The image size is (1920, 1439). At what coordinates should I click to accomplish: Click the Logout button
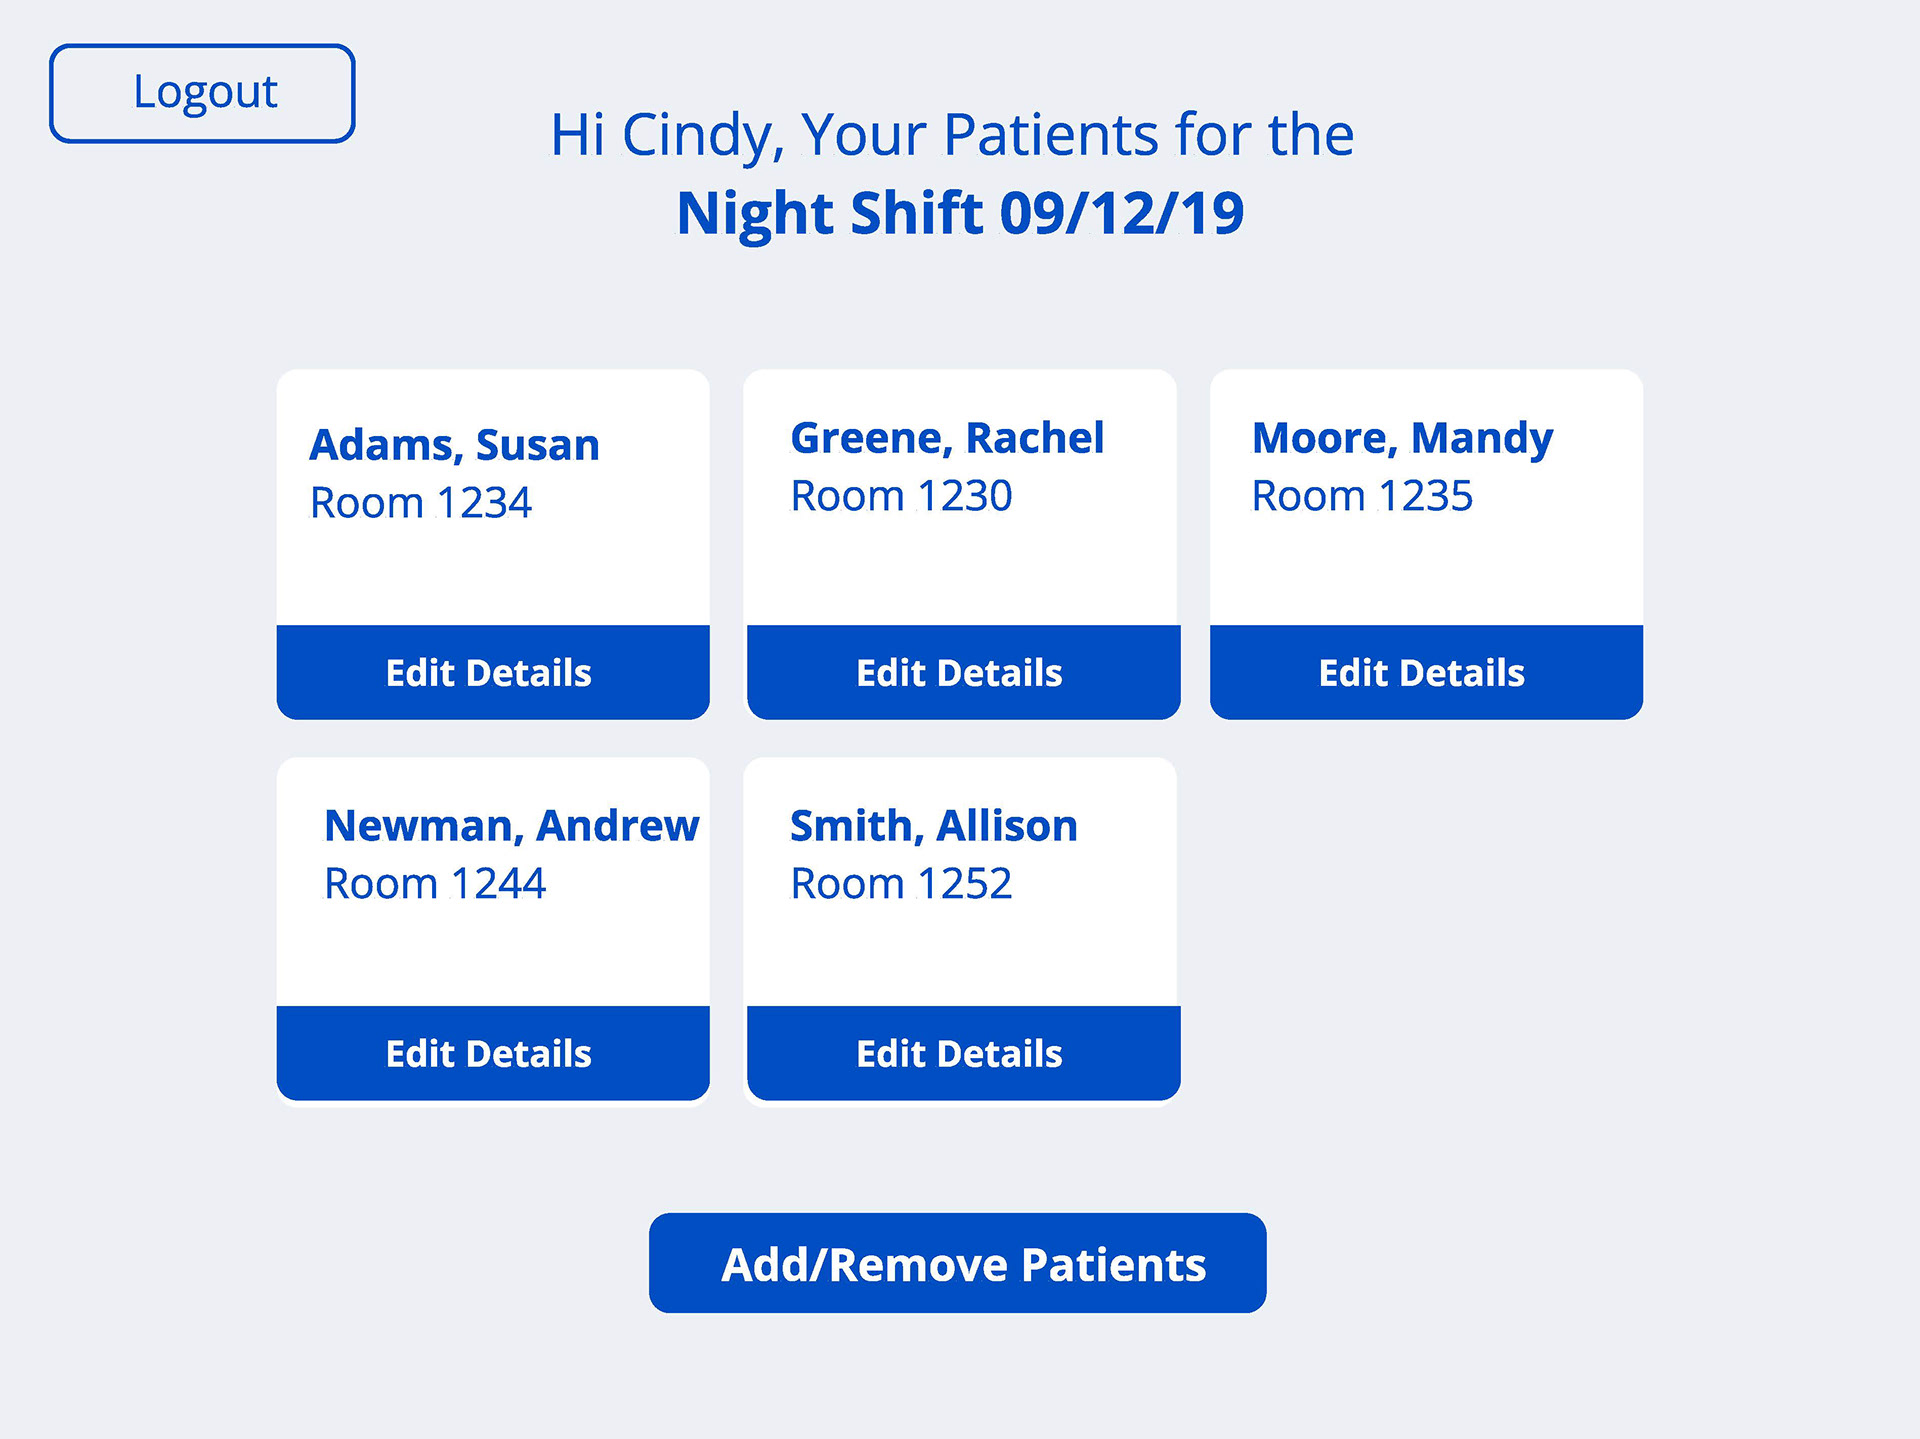pos(202,93)
